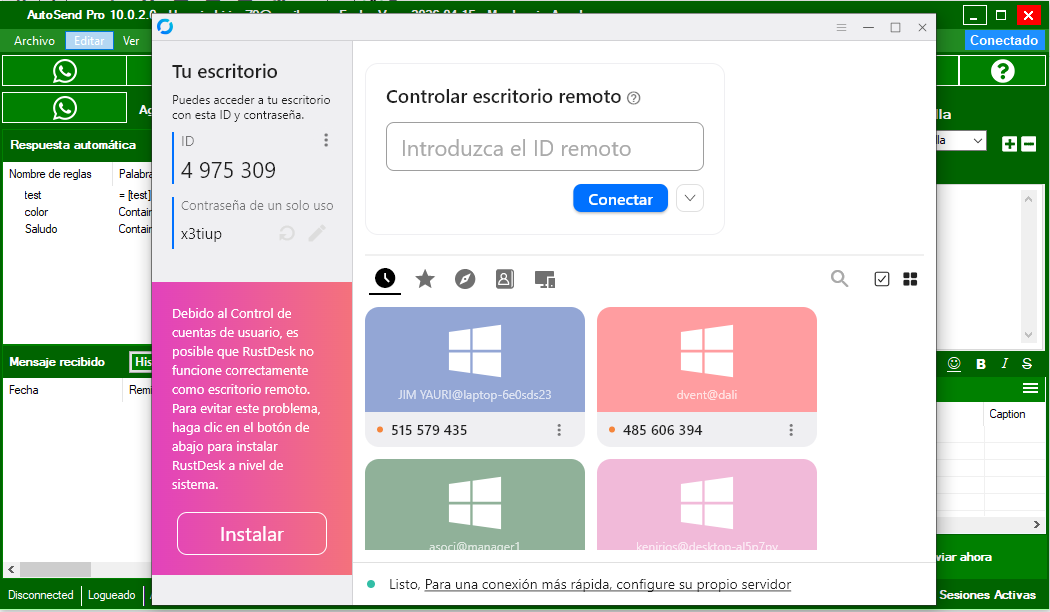Open the Favorites star tab
This screenshot has width=1050, height=612.
(x=425, y=279)
